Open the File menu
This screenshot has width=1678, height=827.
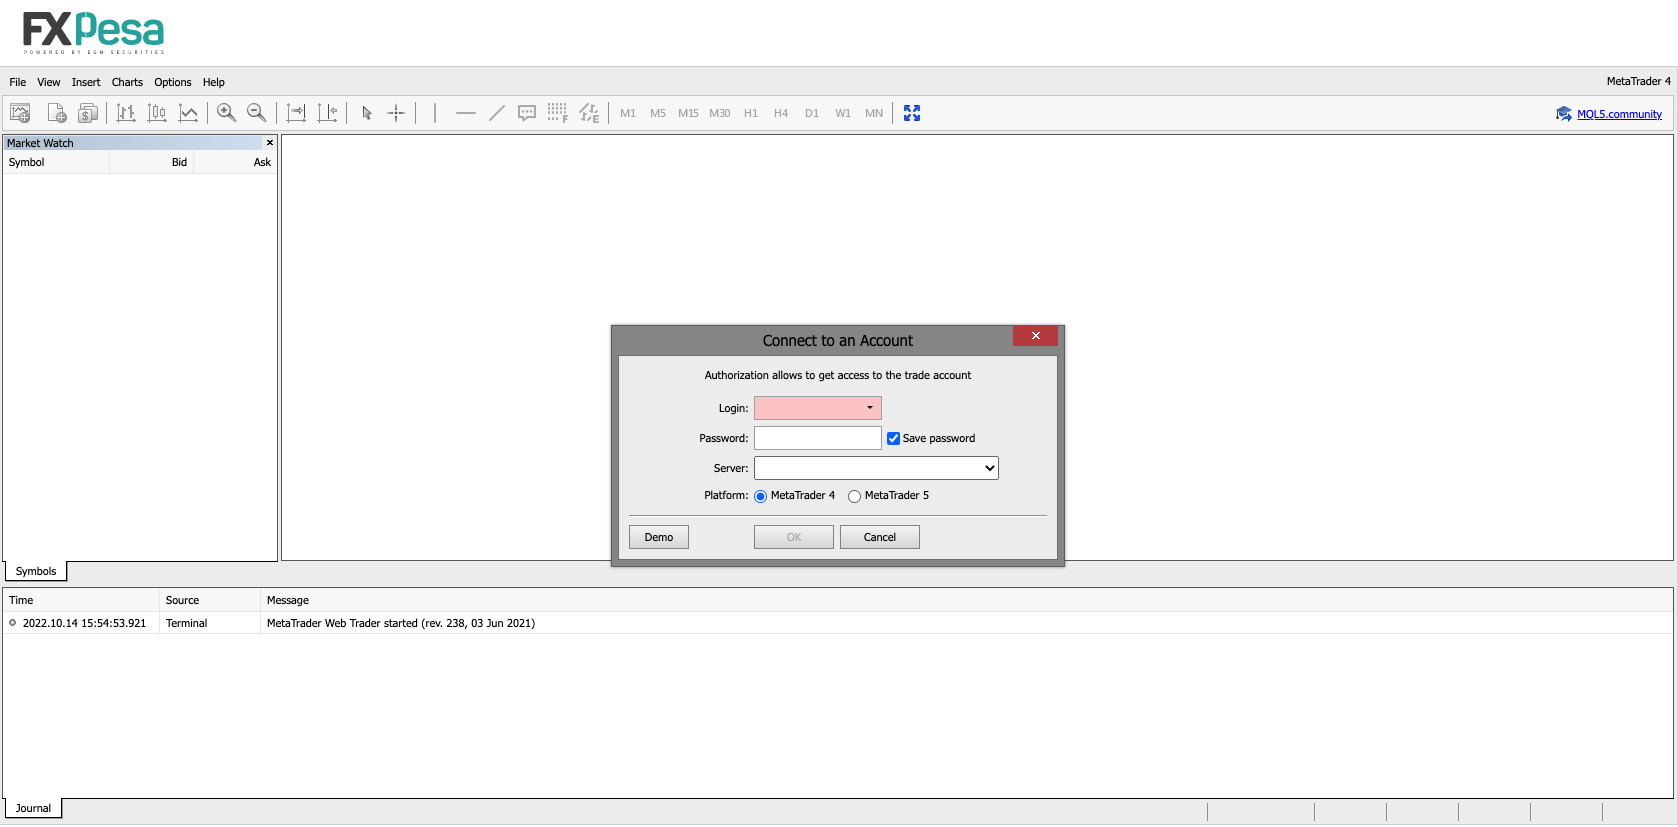coord(18,82)
